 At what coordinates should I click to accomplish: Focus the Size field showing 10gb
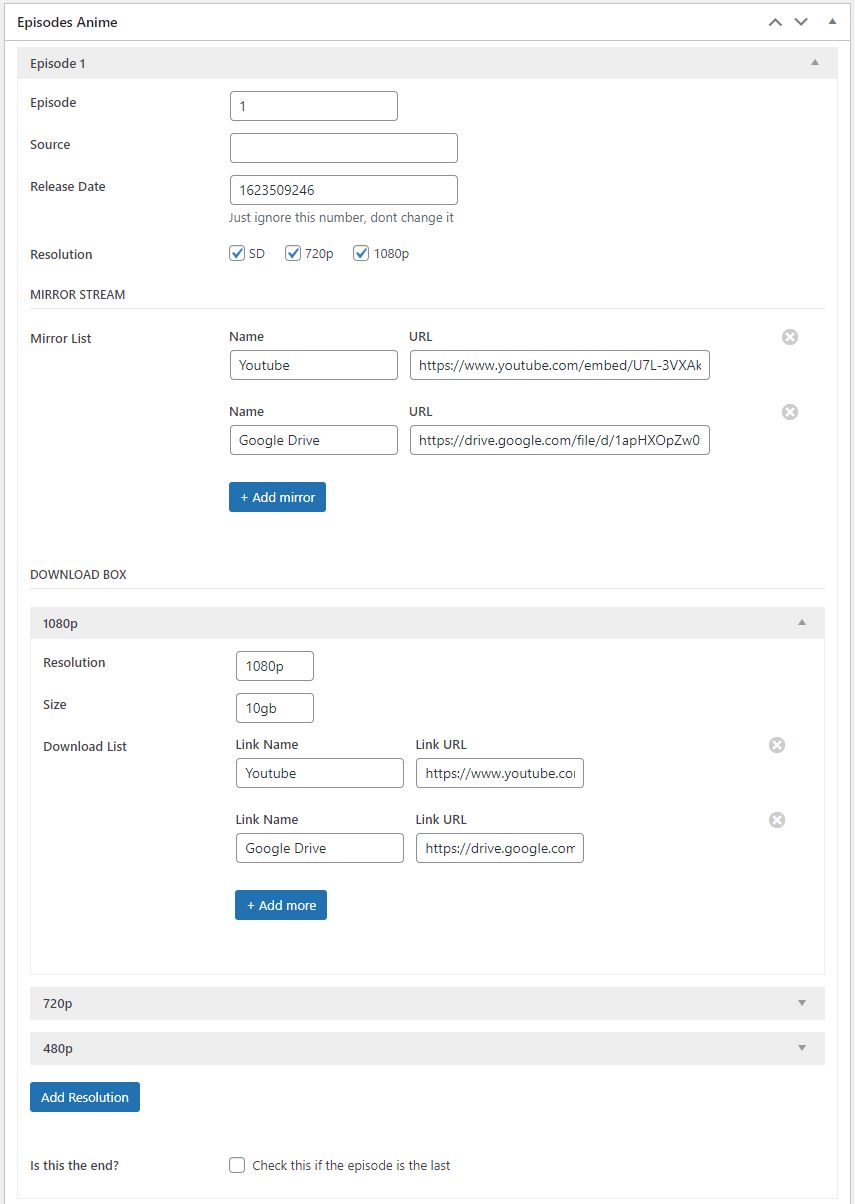click(x=274, y=708)
